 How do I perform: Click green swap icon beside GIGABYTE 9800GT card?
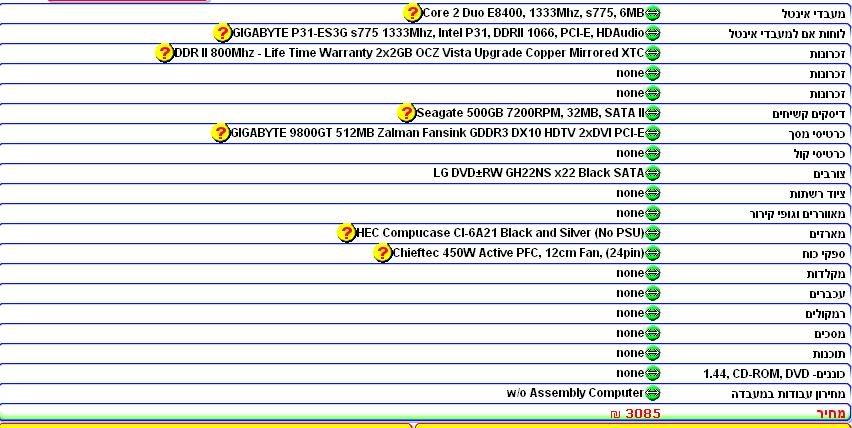653,133
